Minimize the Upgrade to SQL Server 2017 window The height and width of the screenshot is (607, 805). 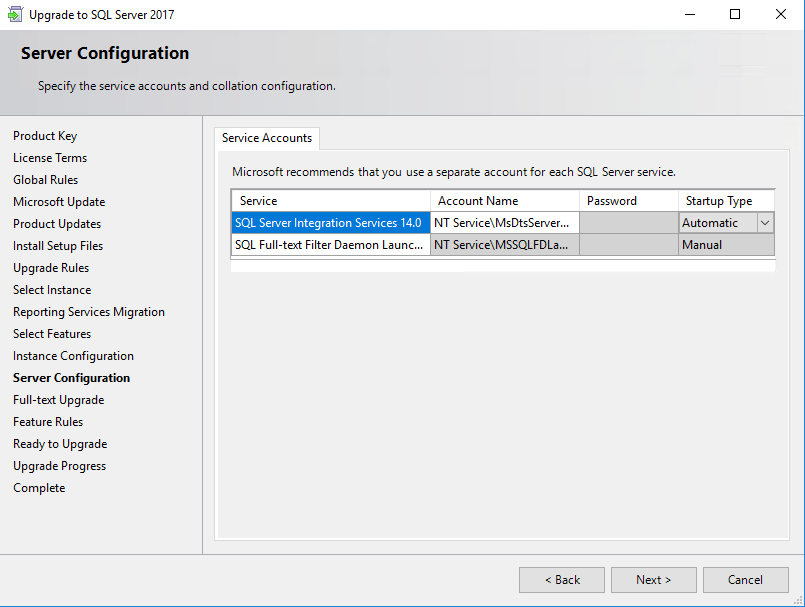click(x=690, y=14)
